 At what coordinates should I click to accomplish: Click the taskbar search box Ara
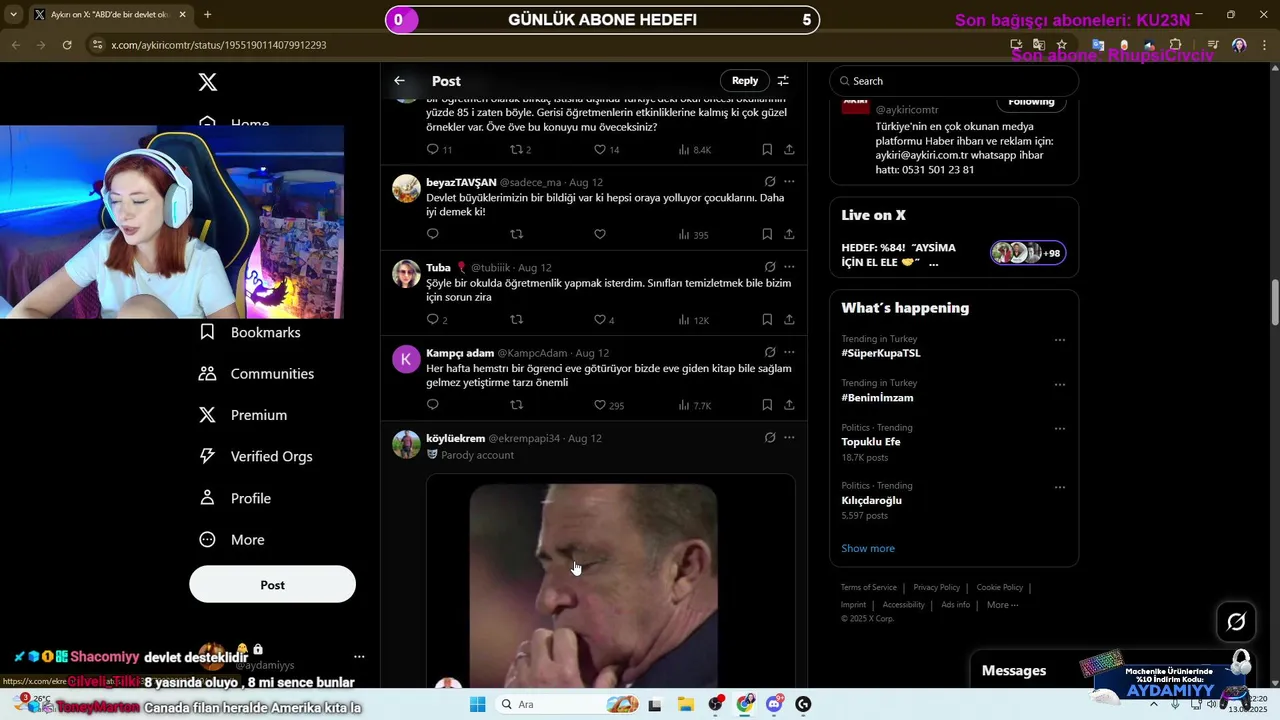tap(567, 704)
